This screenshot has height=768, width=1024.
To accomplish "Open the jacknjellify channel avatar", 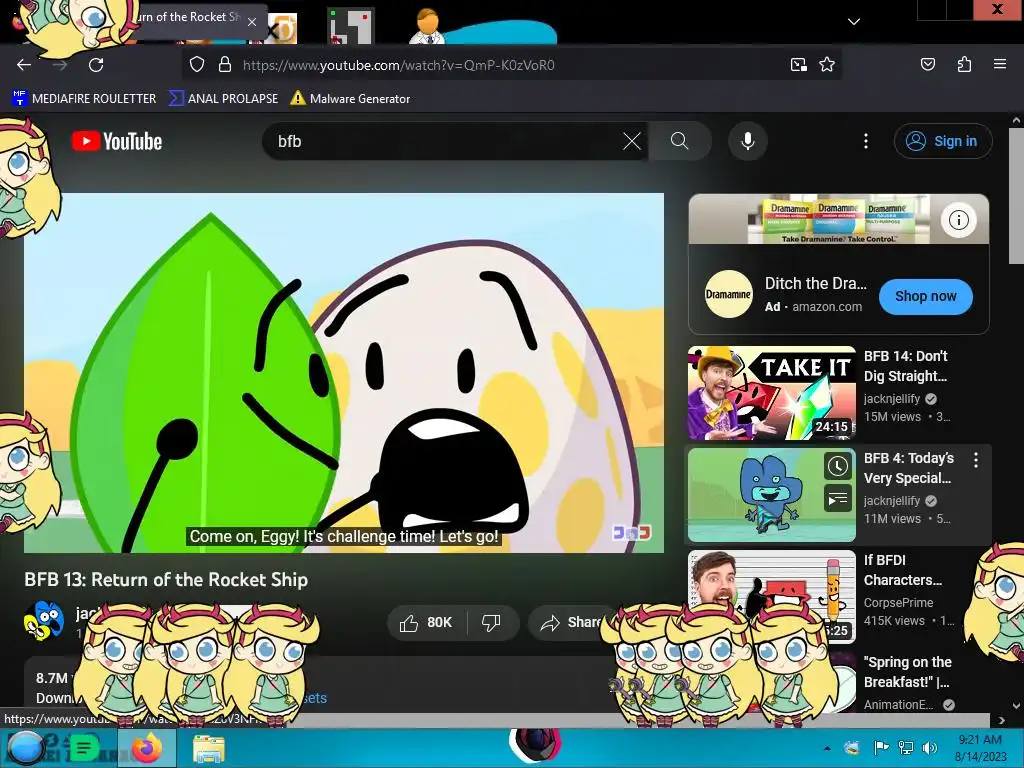I will [x=44, y=620].
